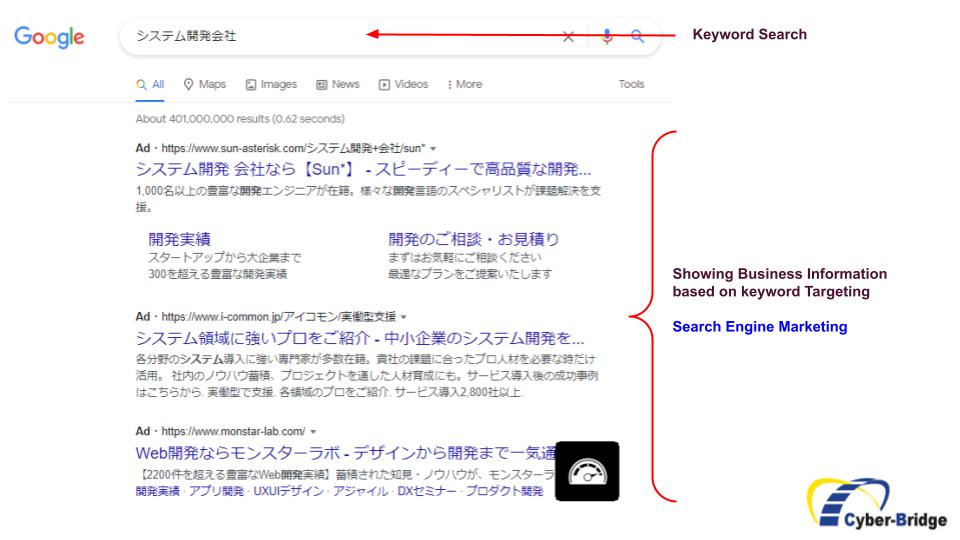Open the 開発のご相談・お見積り sitelink

(x=473, y=239)
